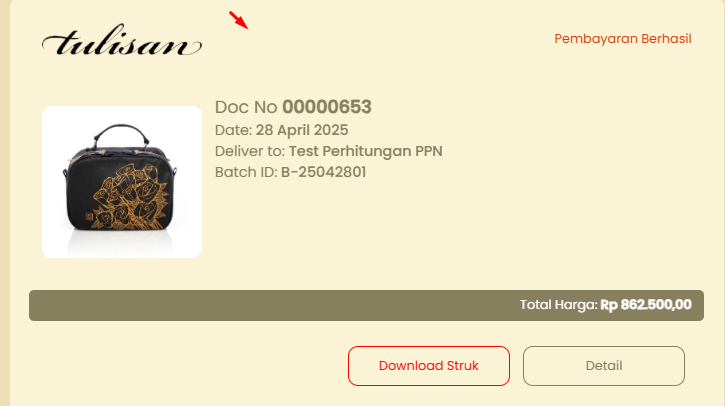Click the bag's top handle in image
Screen dimensions: 725x406
click(x=121, y=134)
